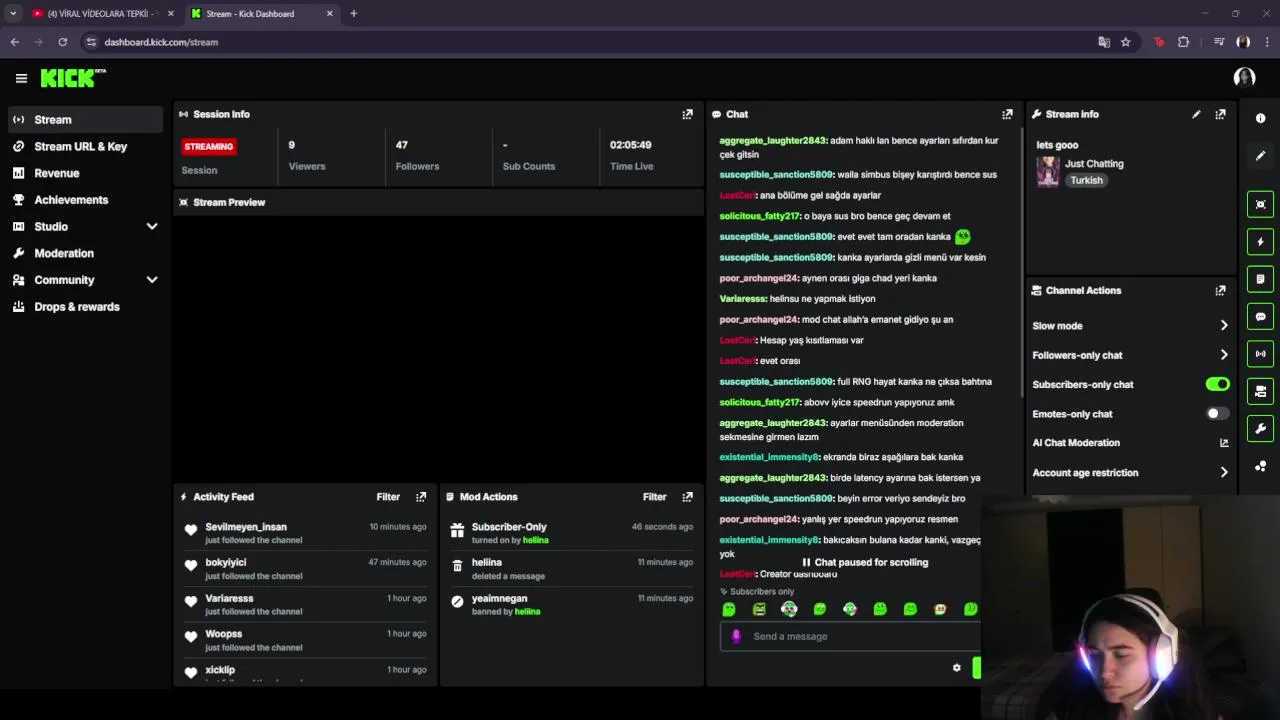Click the green send button in chat
The image size is (1280, 720).
tap(976, 668)
